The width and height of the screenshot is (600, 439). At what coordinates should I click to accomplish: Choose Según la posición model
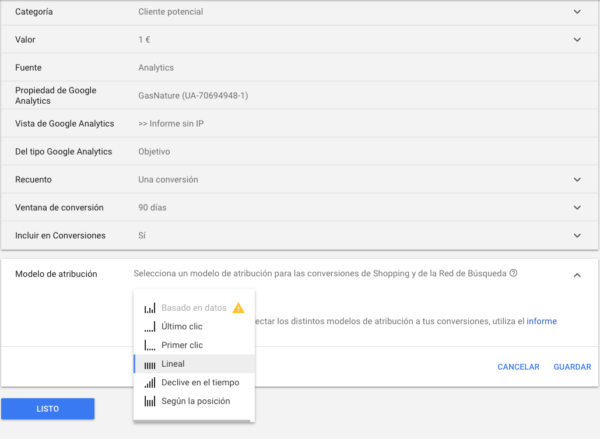[194, 401]
